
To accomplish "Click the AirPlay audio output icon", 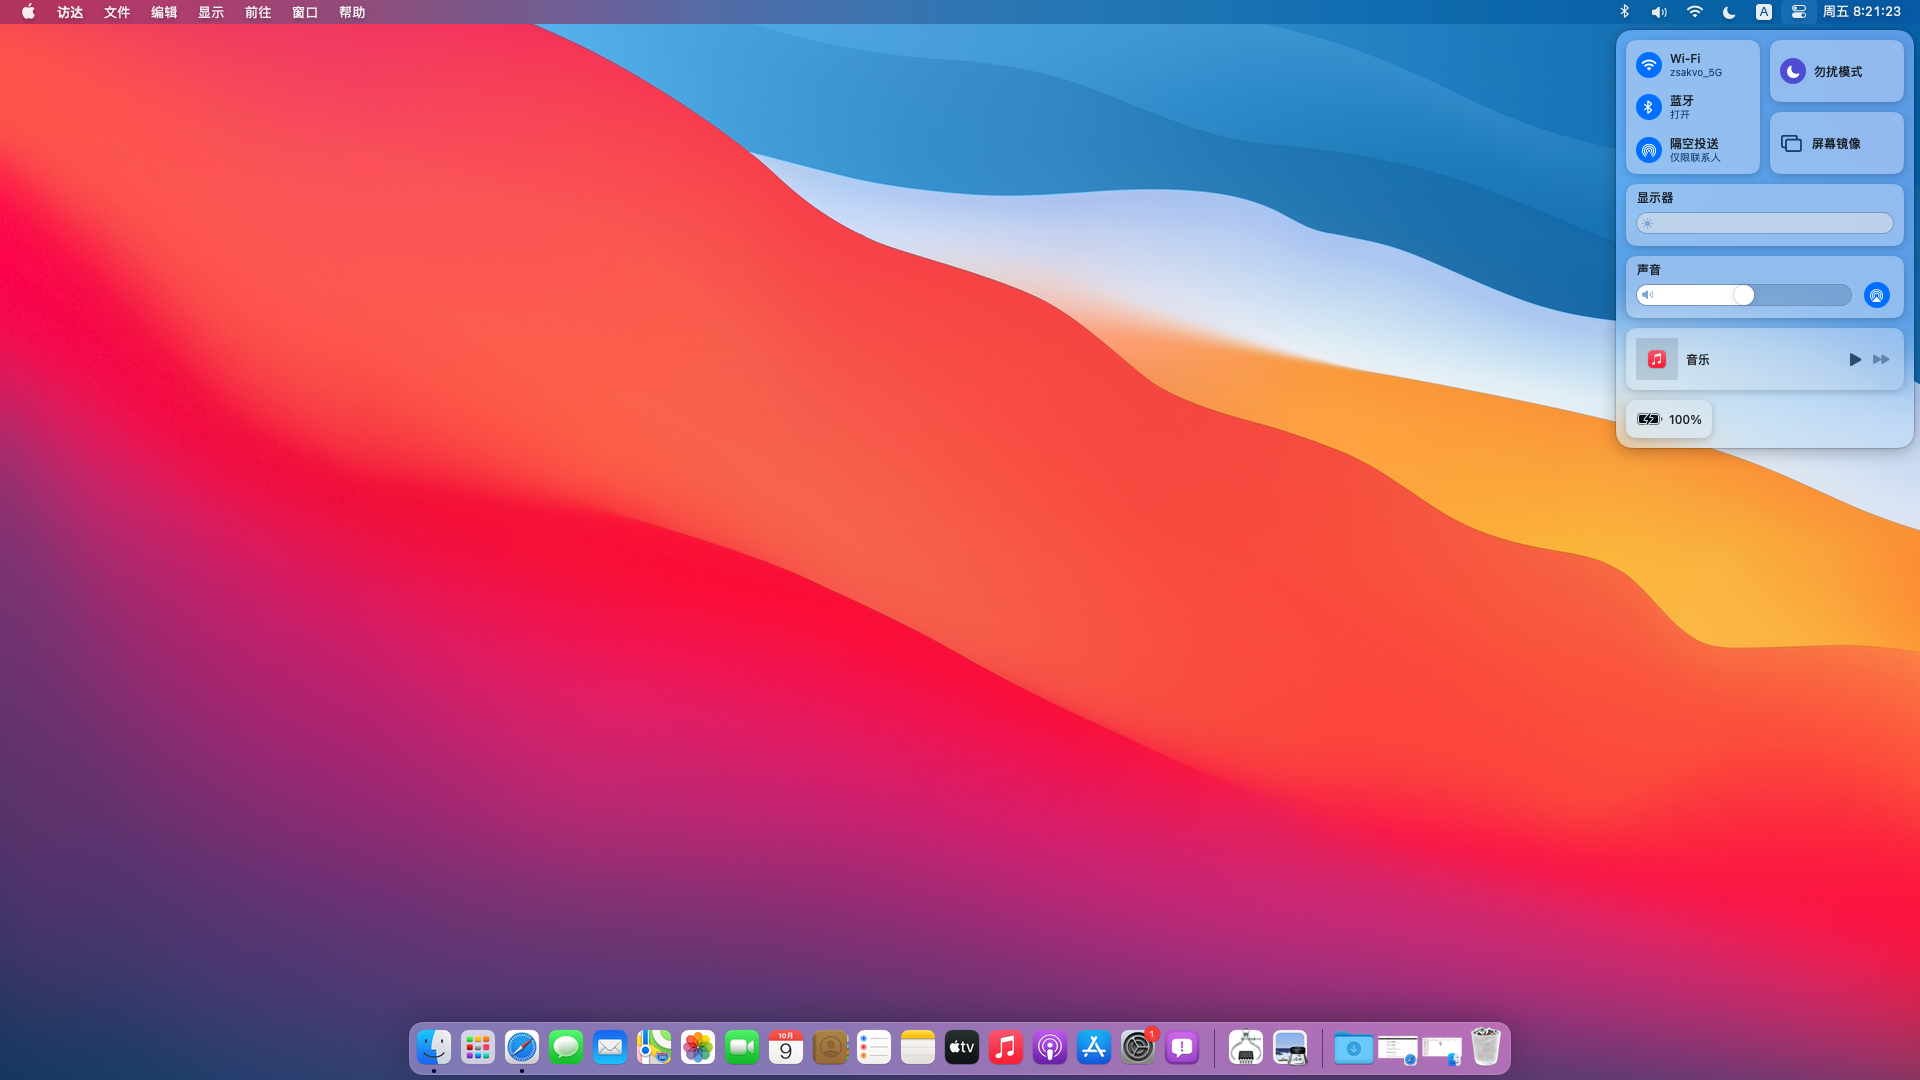I will (1876, 295).
